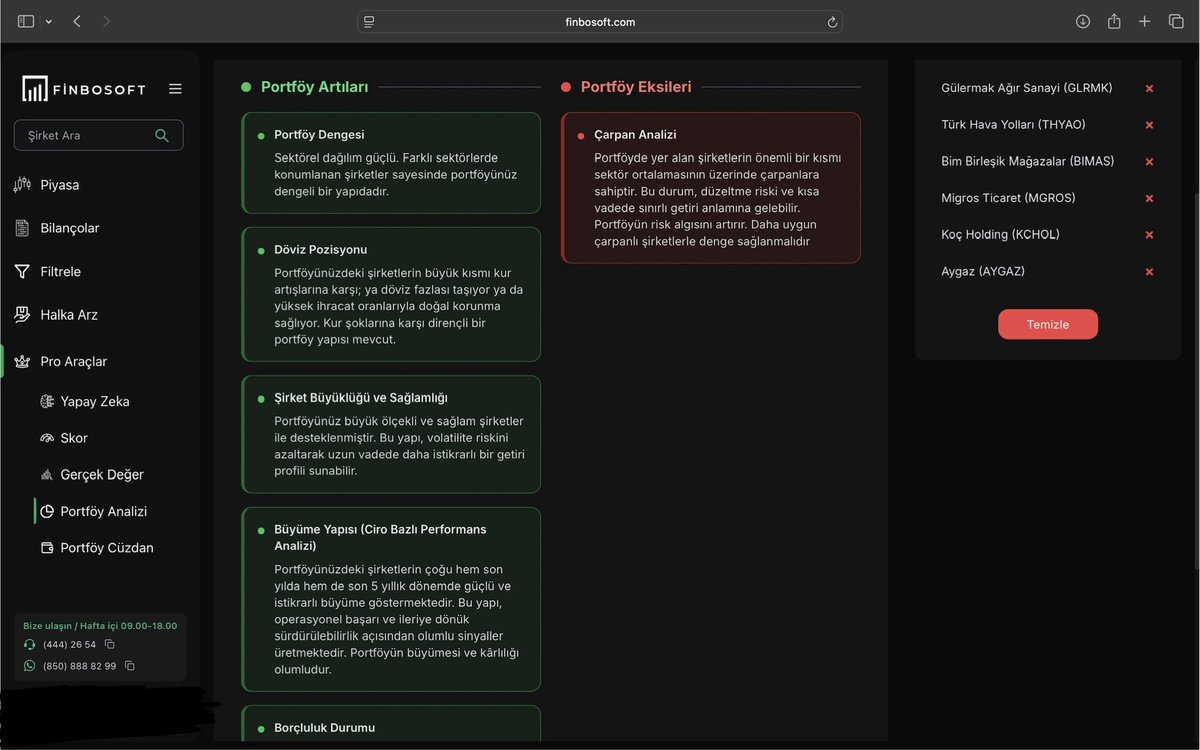Open a new Safari tab
Screen dimensions: 1200x750
click(x=1145, y=21)
